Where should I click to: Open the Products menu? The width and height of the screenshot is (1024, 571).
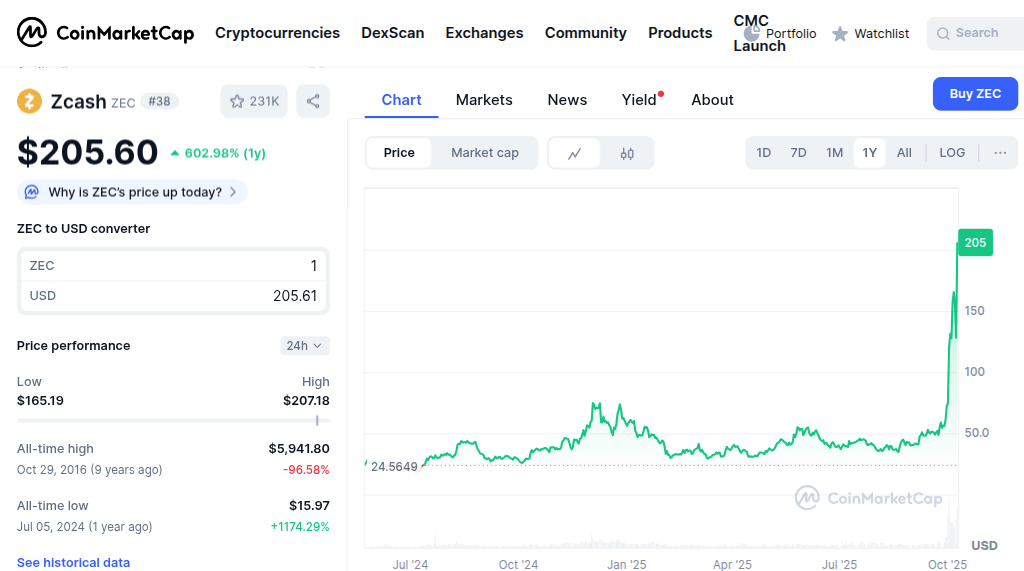(680, 33)
